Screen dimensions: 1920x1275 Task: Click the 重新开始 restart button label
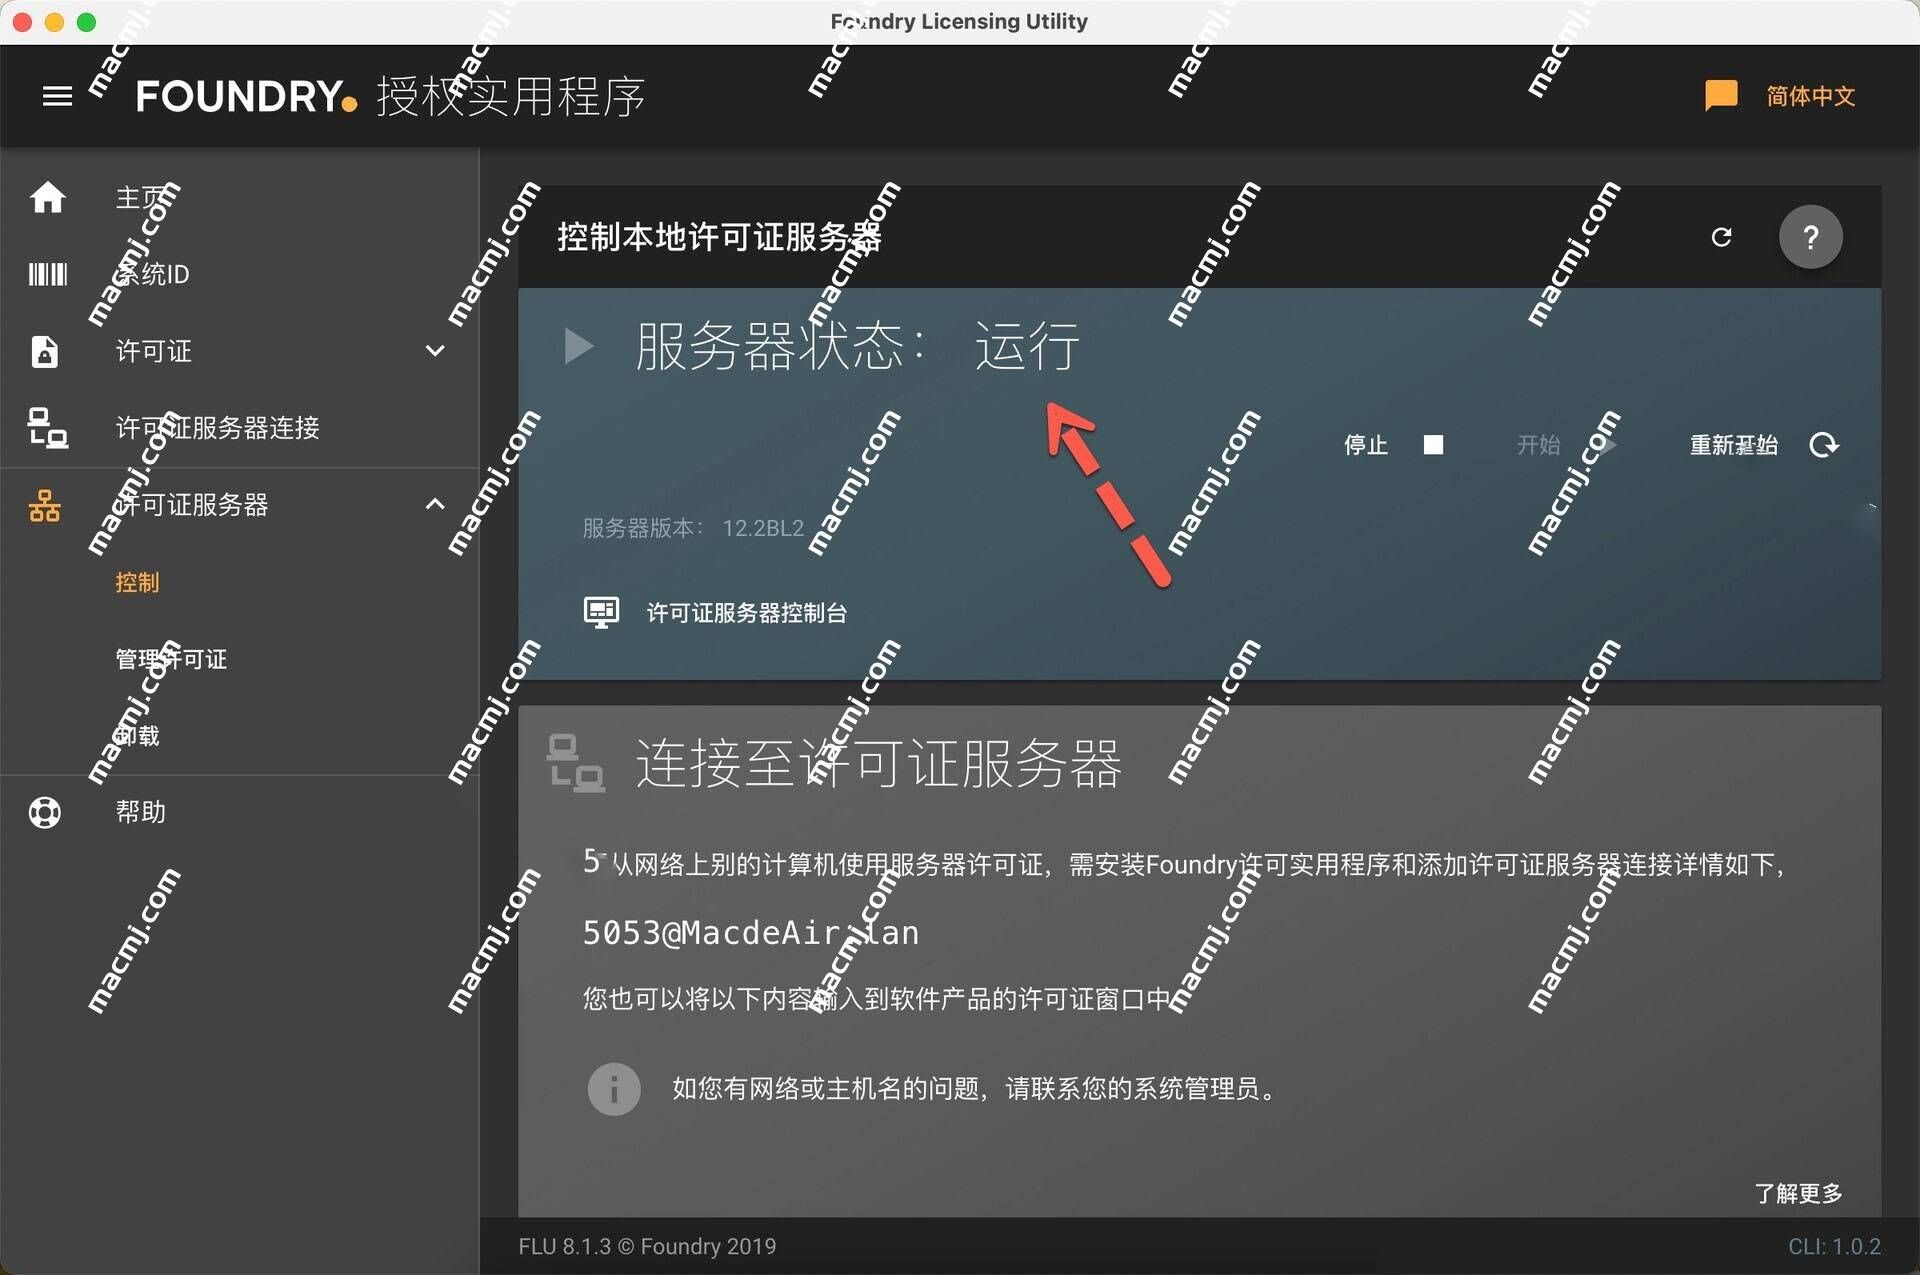pyautogui.click(x=1733, y=445)
